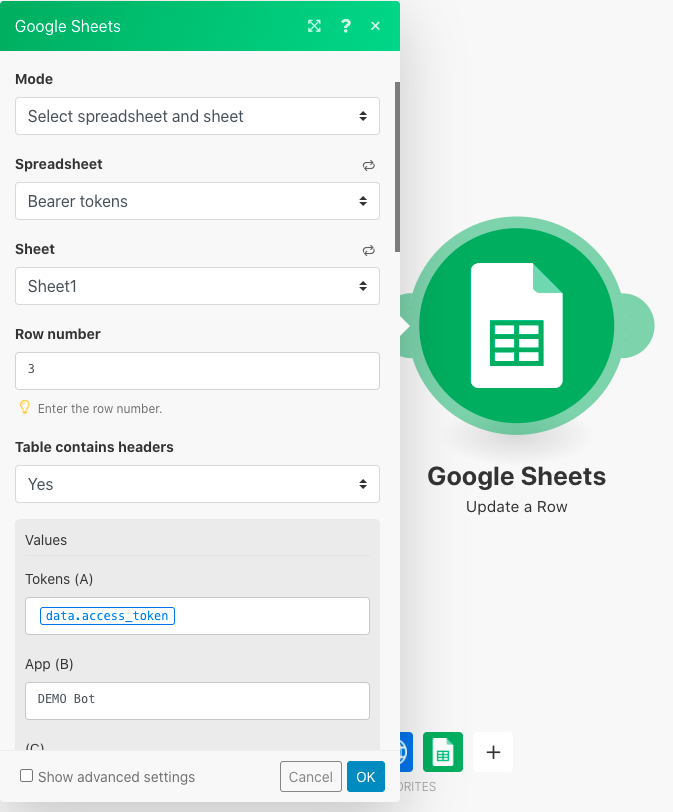673x812 pixels.
Task: Click the Google Sheets favorite icon in the toolbar
Action: click(443, 752)
